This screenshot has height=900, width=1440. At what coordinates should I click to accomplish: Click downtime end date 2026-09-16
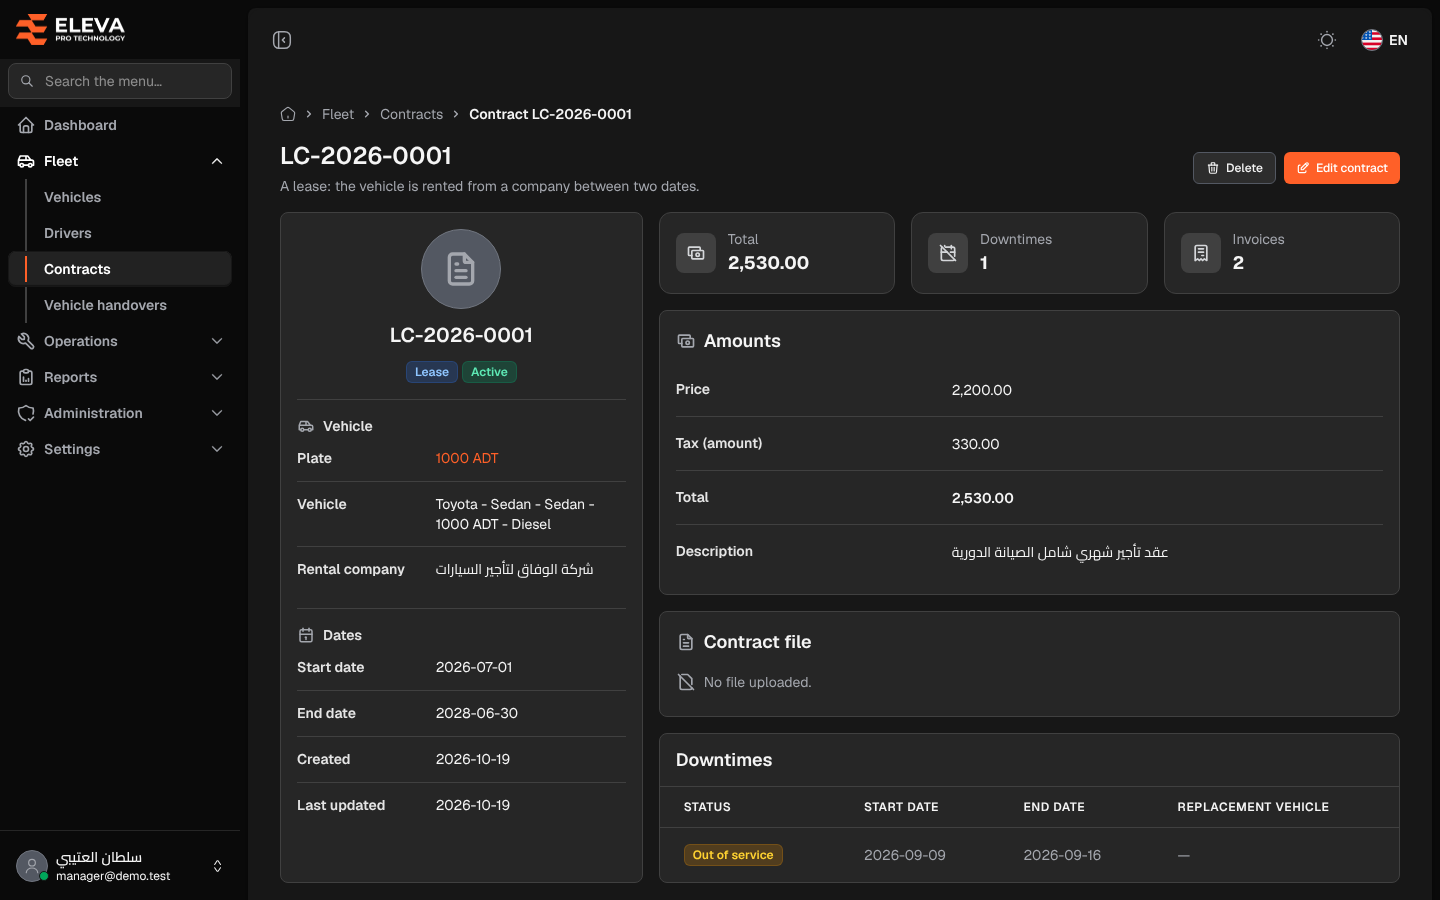pos(1062,855)
